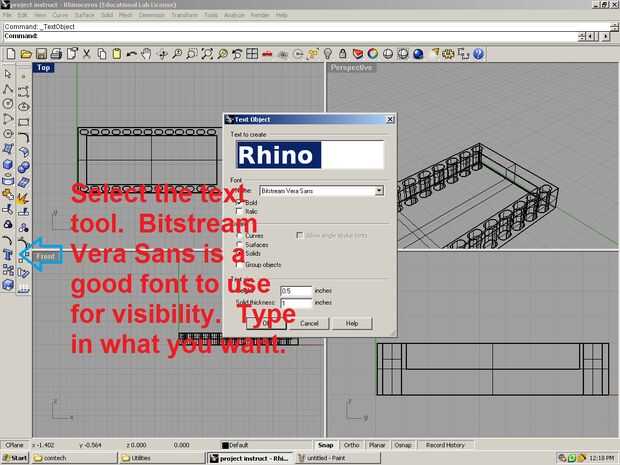Click the padlock lock objects icon
Screen dimensions: 620x465
pos(342,54)
